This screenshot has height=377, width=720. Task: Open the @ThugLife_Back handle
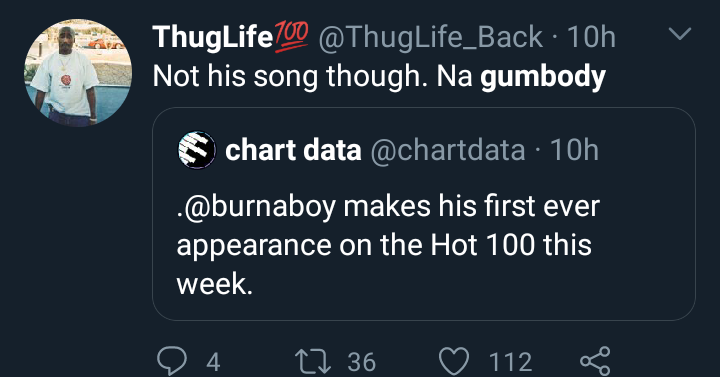pyautogui.click(x=430, y=37)
